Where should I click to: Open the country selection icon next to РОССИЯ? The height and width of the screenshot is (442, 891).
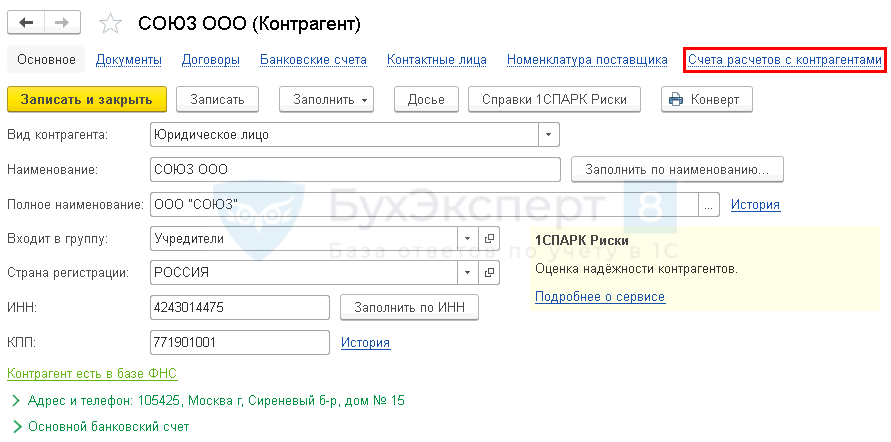click(x=489, y=273)
